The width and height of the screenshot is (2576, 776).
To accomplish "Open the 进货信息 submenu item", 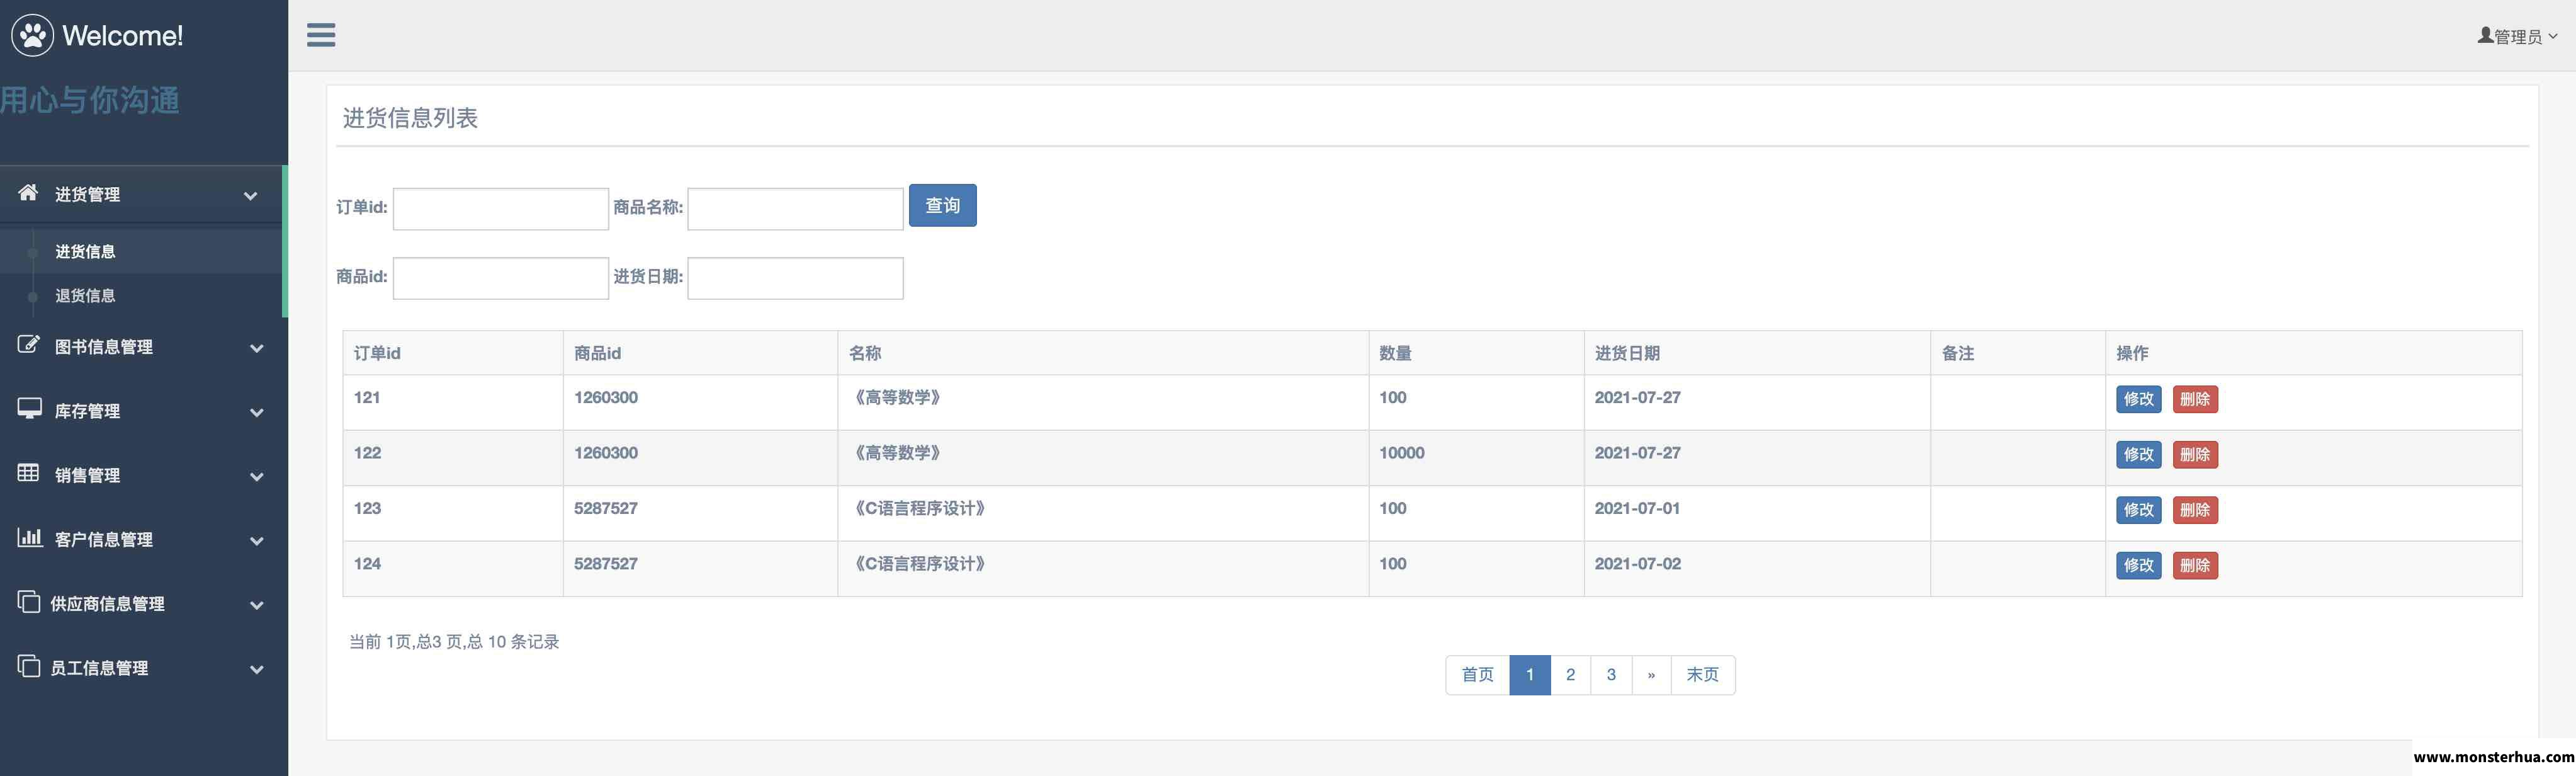I will click(85, 252).
